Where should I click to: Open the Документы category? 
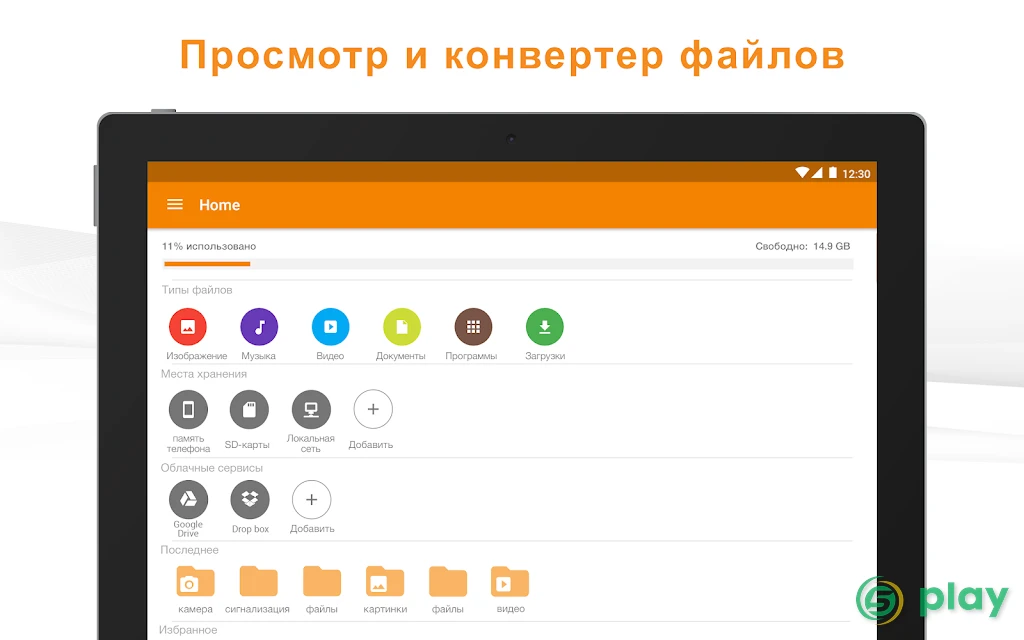coord(402,327)
